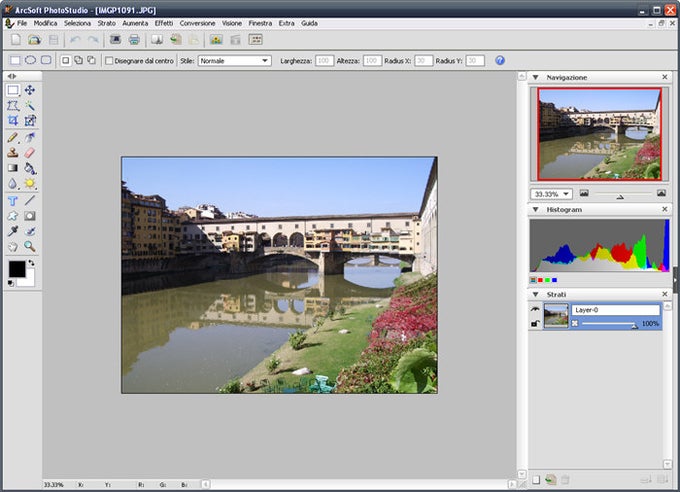
Task: Click the zoom in image button in Navigazione
Action: (661, 193)
